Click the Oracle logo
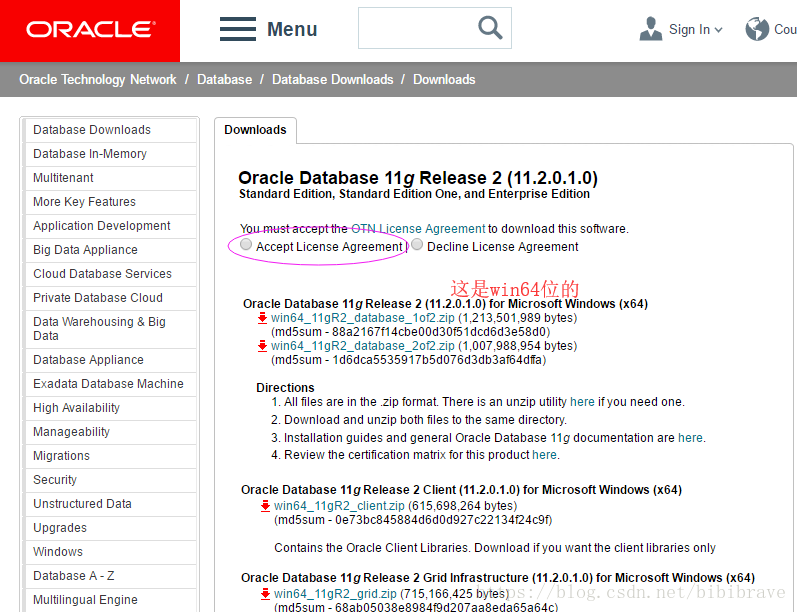Screen dimensions: 797x612 [x=90, y=29]
